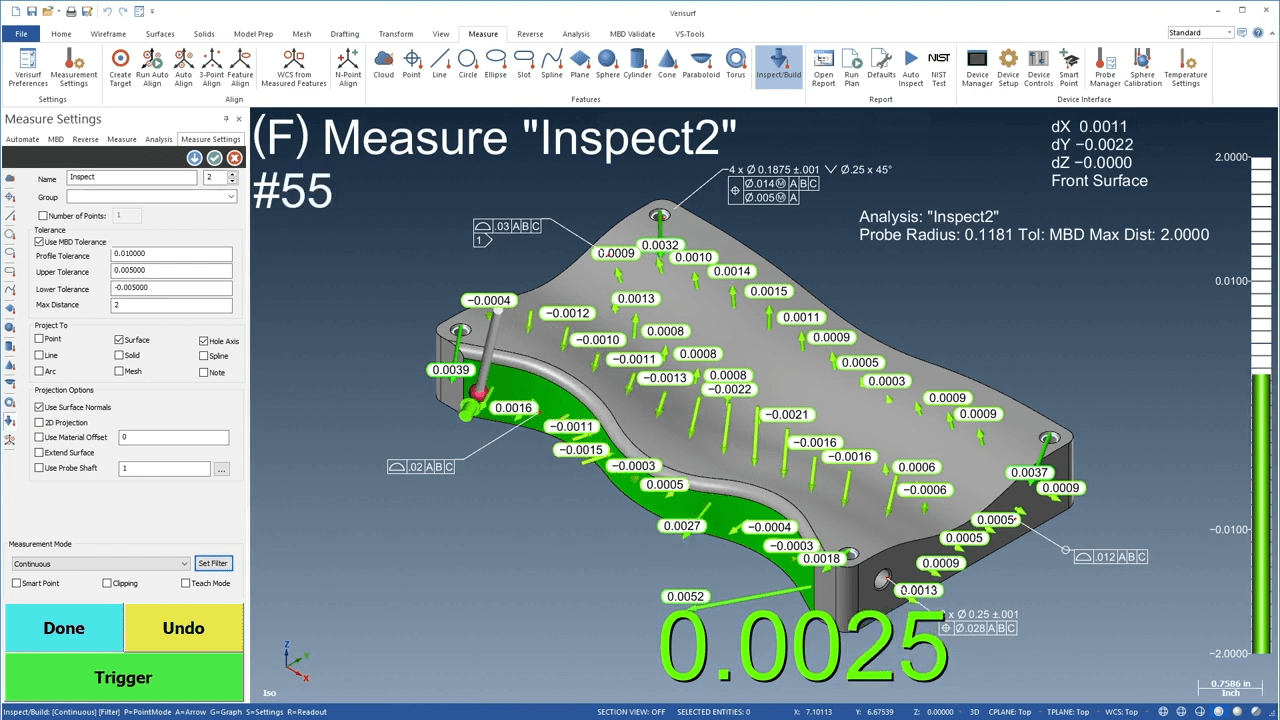This screenshot has width=1280, height=720.
Task: Choose the Torus feature tool
Action: coord(736,63)
